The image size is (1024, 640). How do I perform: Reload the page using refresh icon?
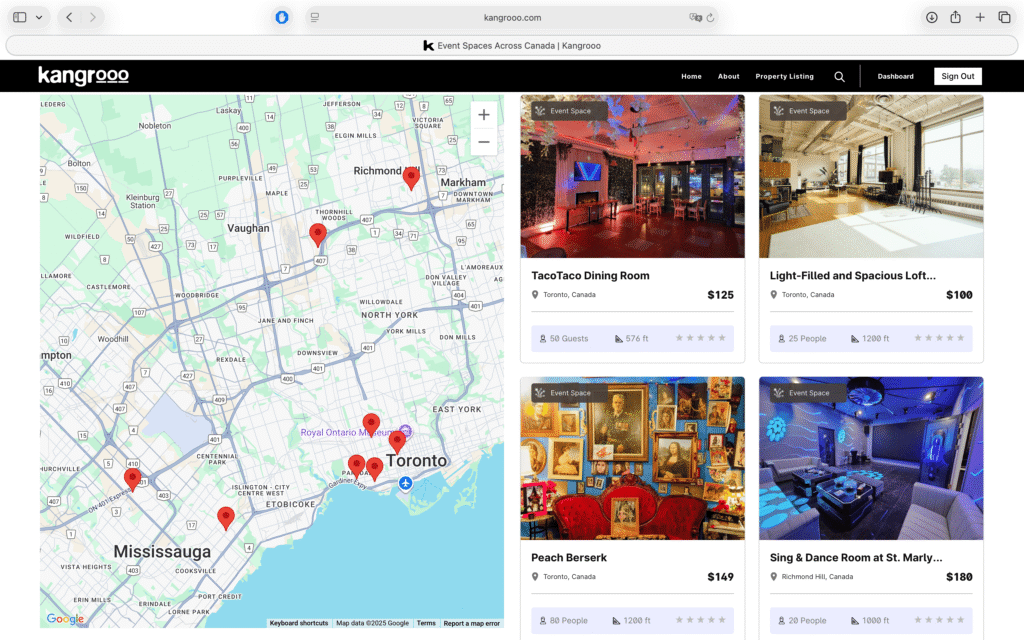(711, 17)
